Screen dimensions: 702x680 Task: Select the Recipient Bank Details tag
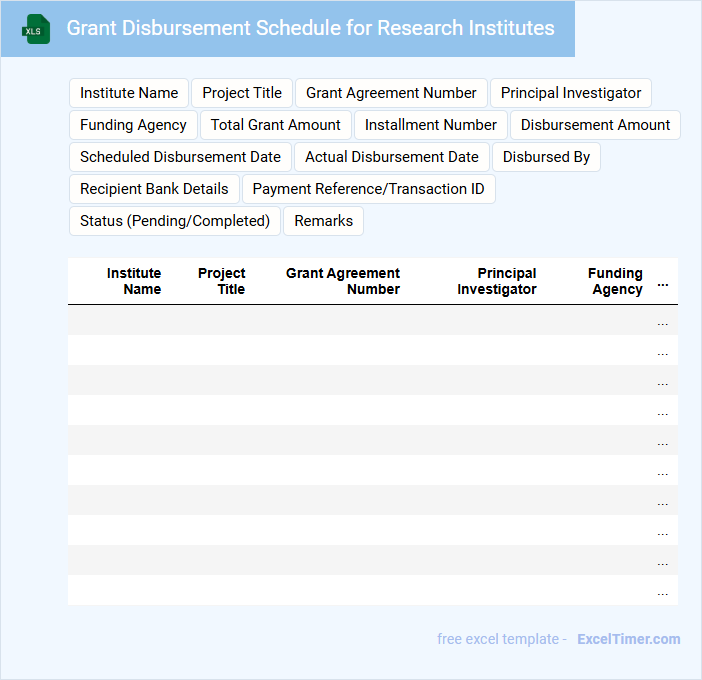[x=154, y=189]
